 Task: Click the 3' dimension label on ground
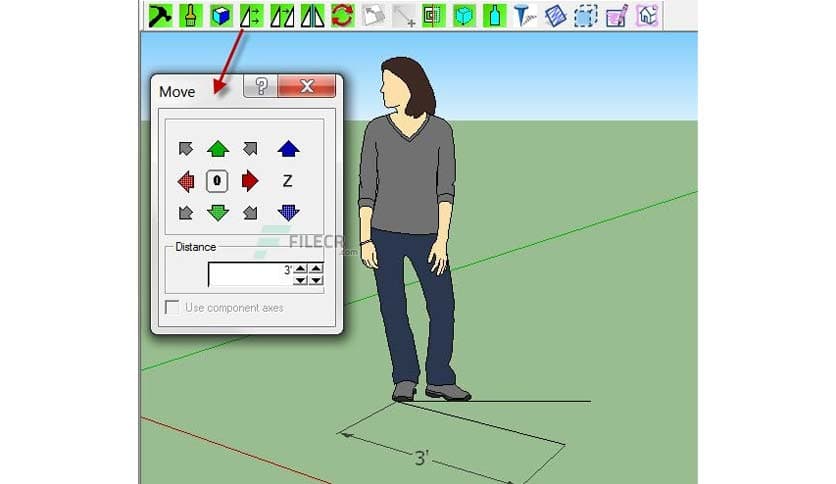[x=422, y=457]
